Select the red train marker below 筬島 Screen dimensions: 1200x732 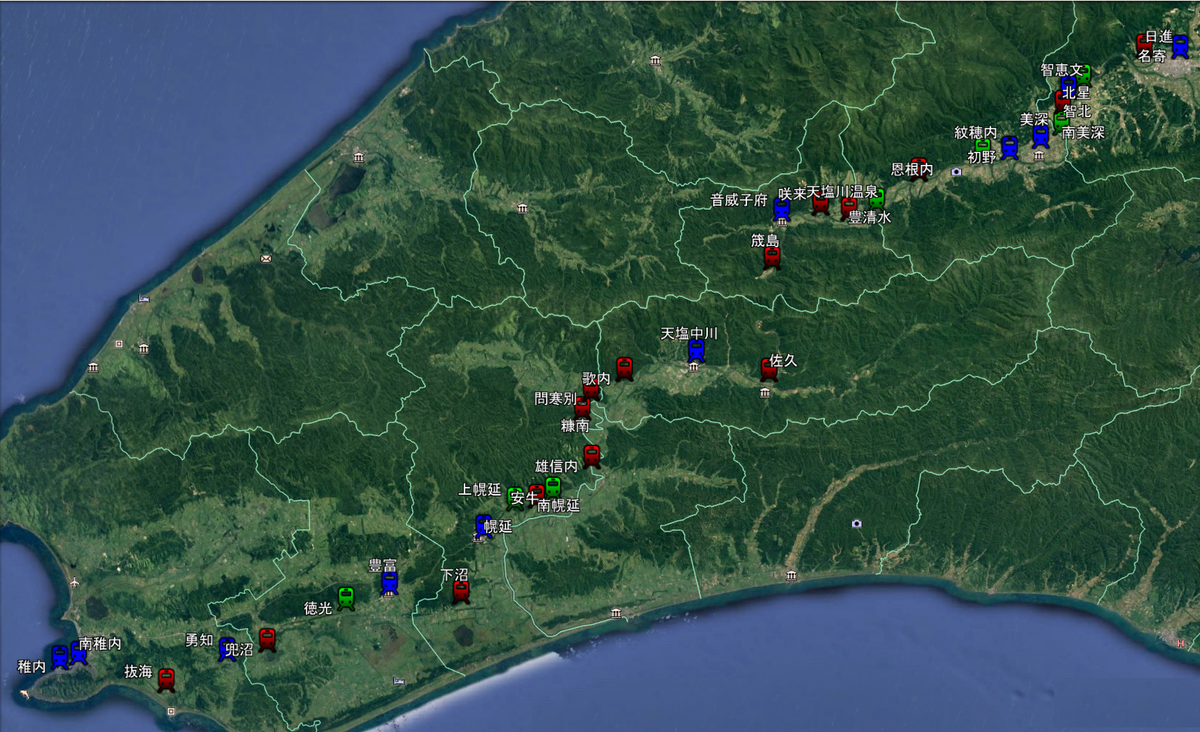772,258
